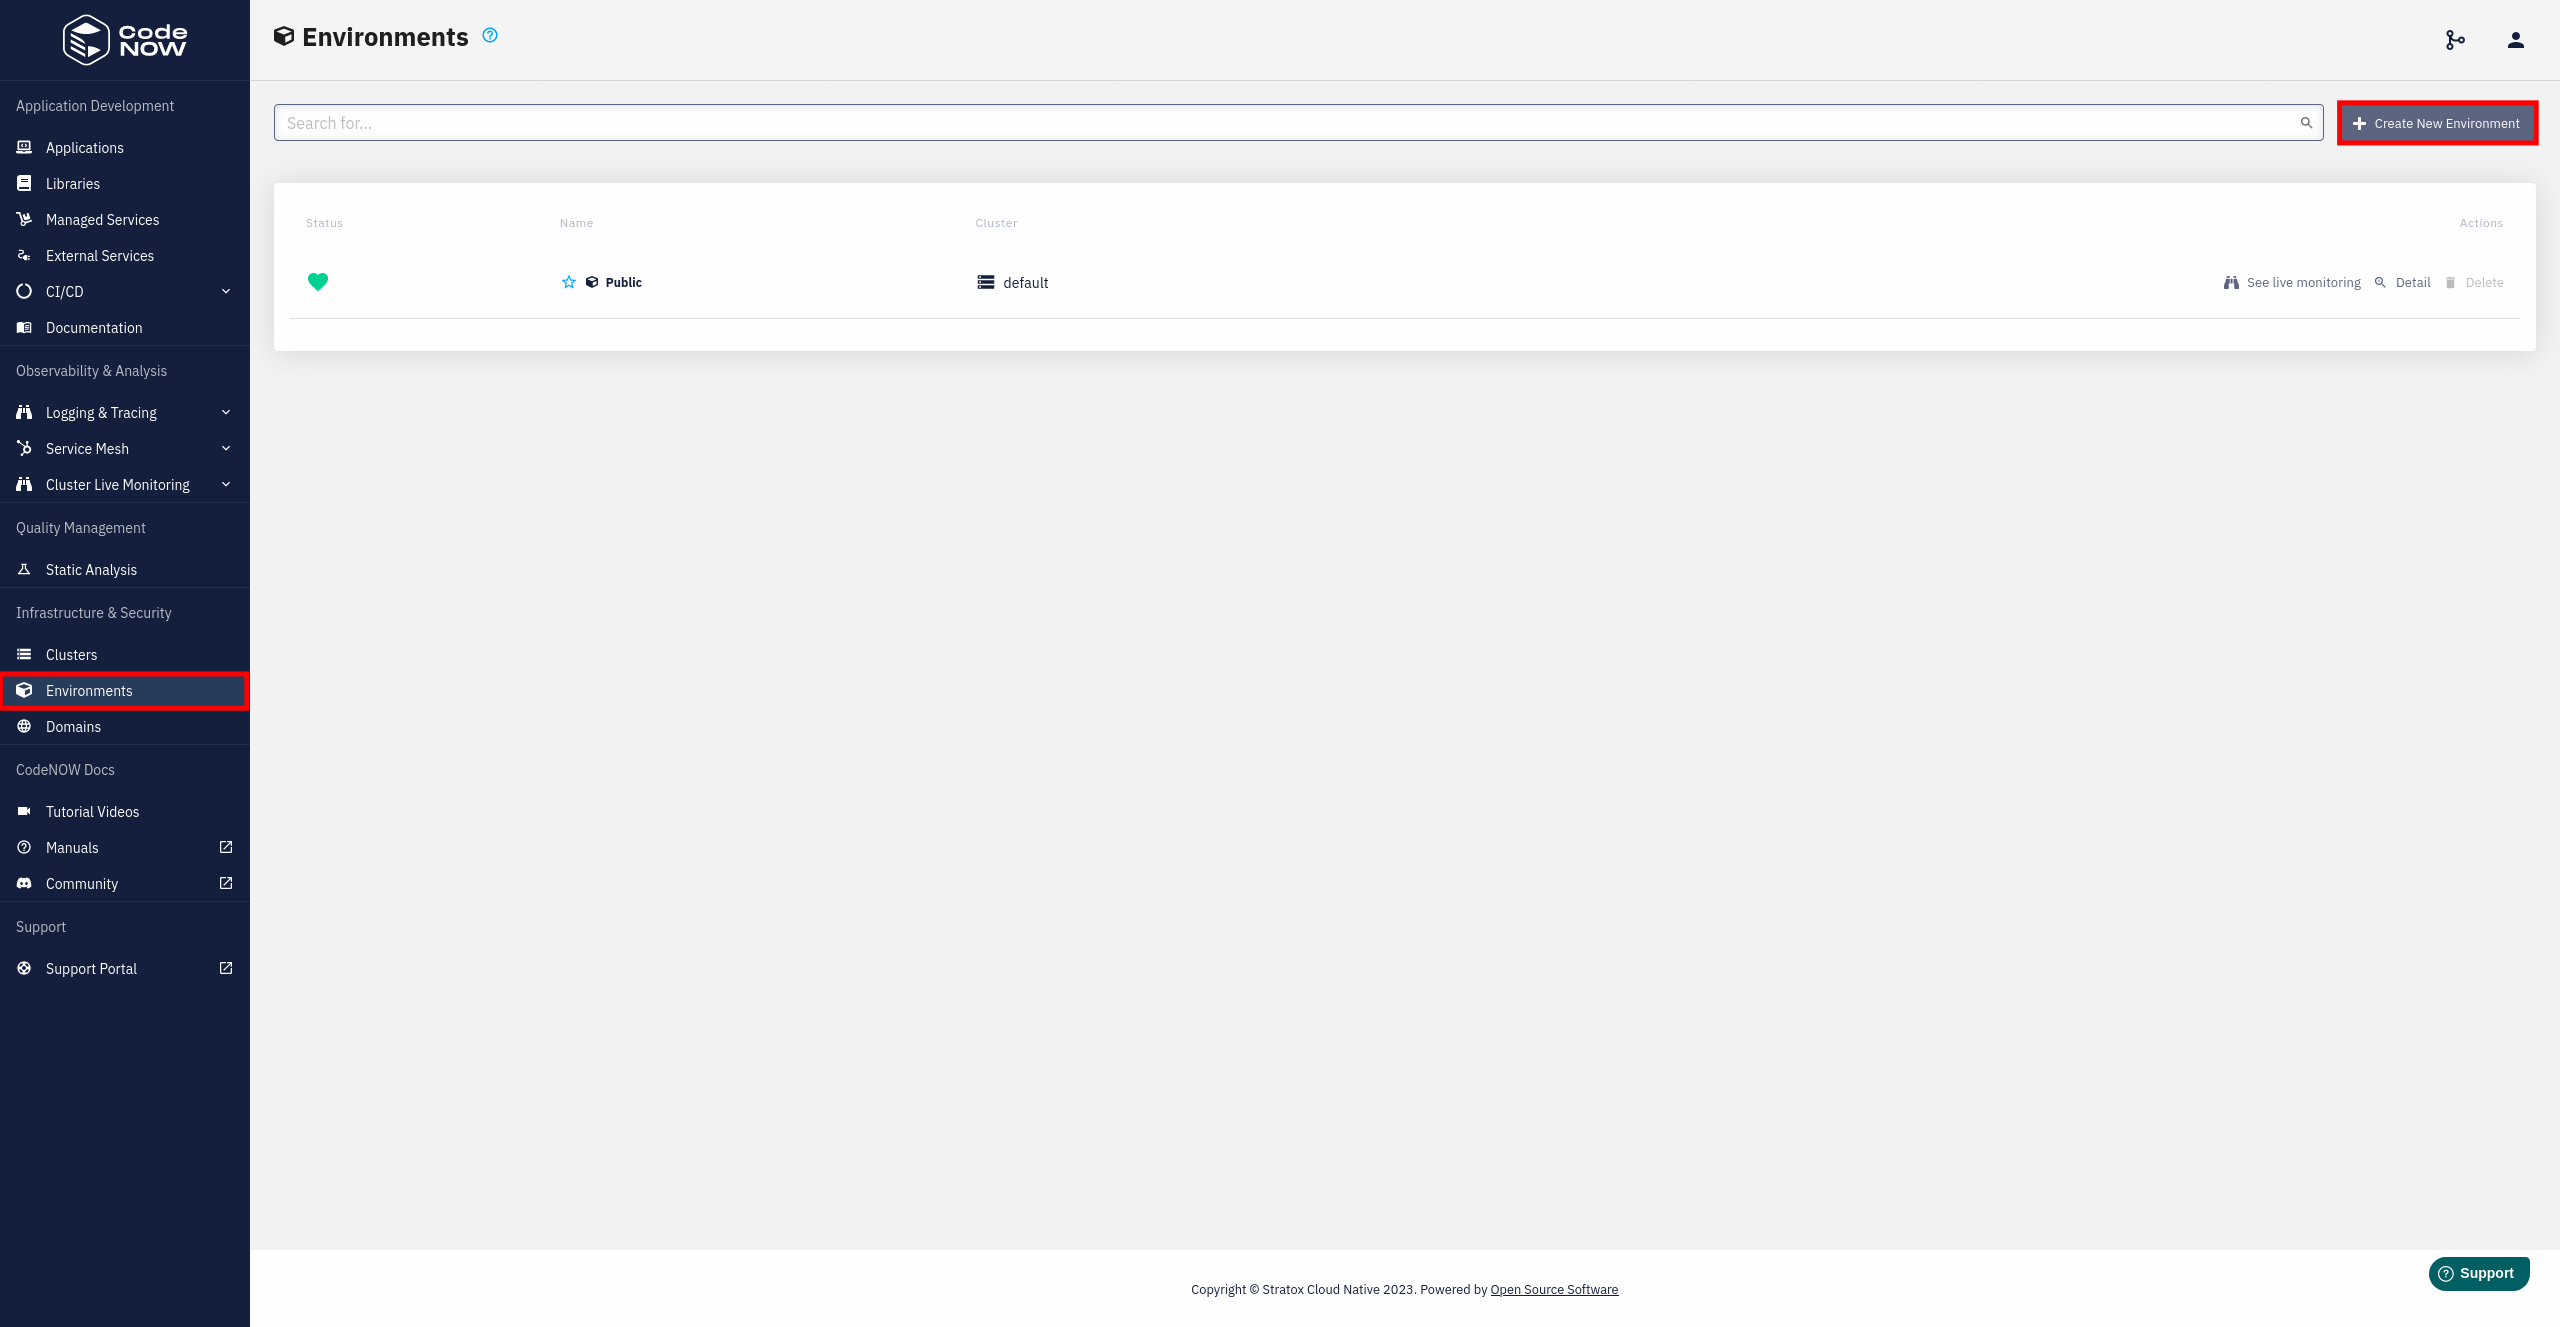The width and height of the screenshot is (2560, 1327).
Task: Open Applications in the sidebar
Action: click(125, 147)
